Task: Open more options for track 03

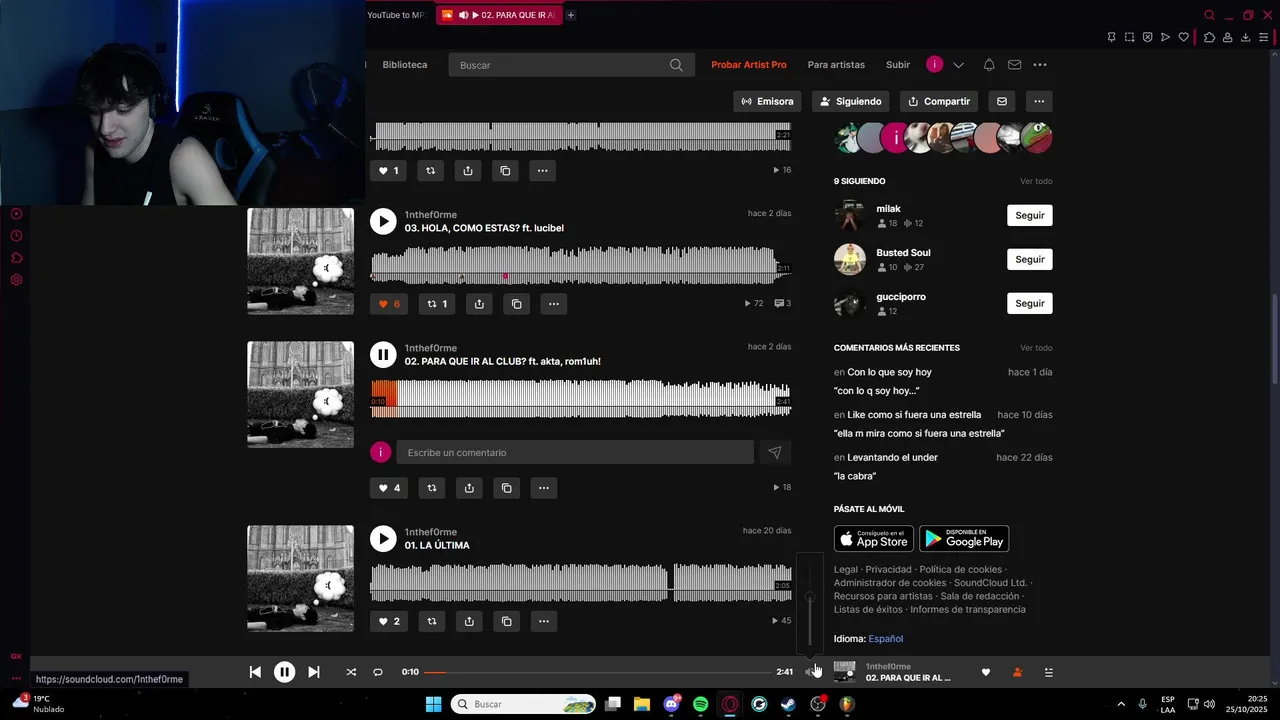Action: (x=553, y=303)
